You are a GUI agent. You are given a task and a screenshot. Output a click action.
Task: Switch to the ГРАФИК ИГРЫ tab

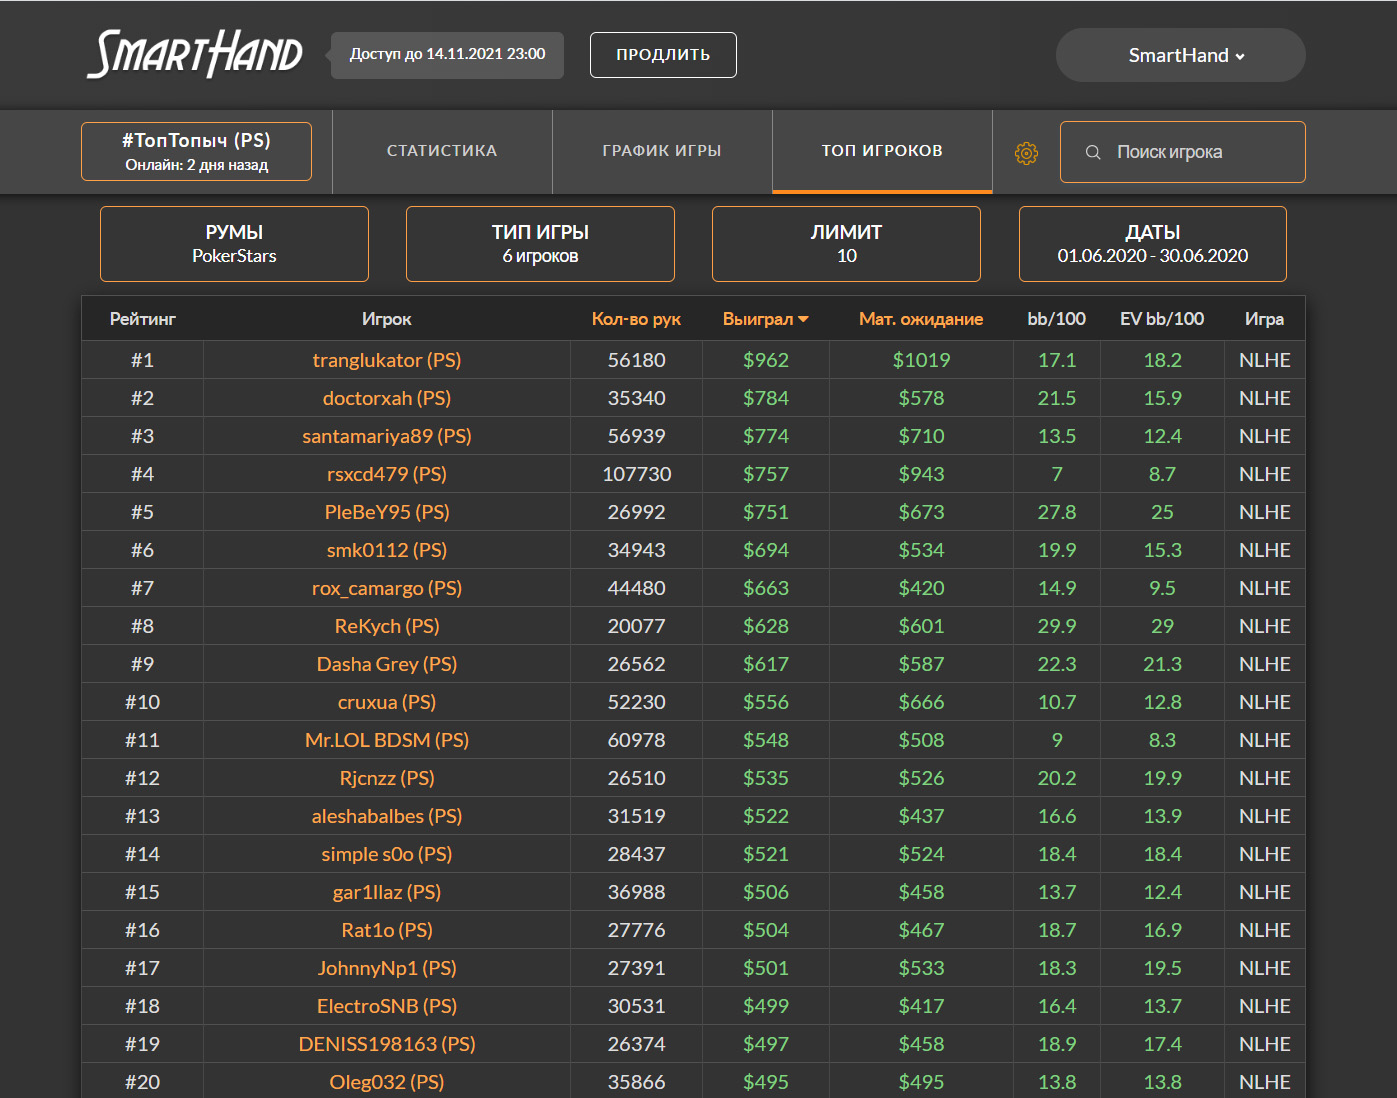click(662, 151)
